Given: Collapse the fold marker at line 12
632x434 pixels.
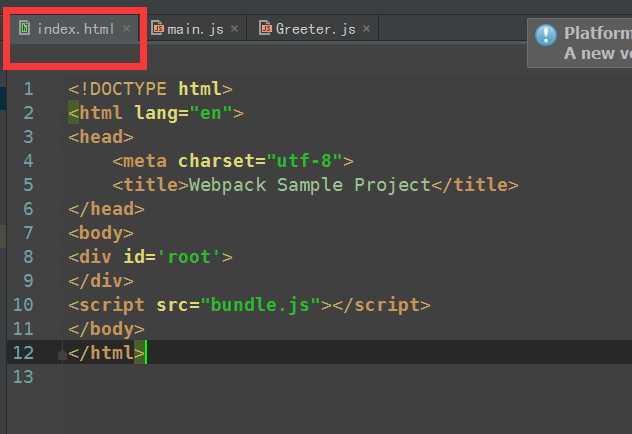Looking at the screenshot, I should (x=61, y=355).
